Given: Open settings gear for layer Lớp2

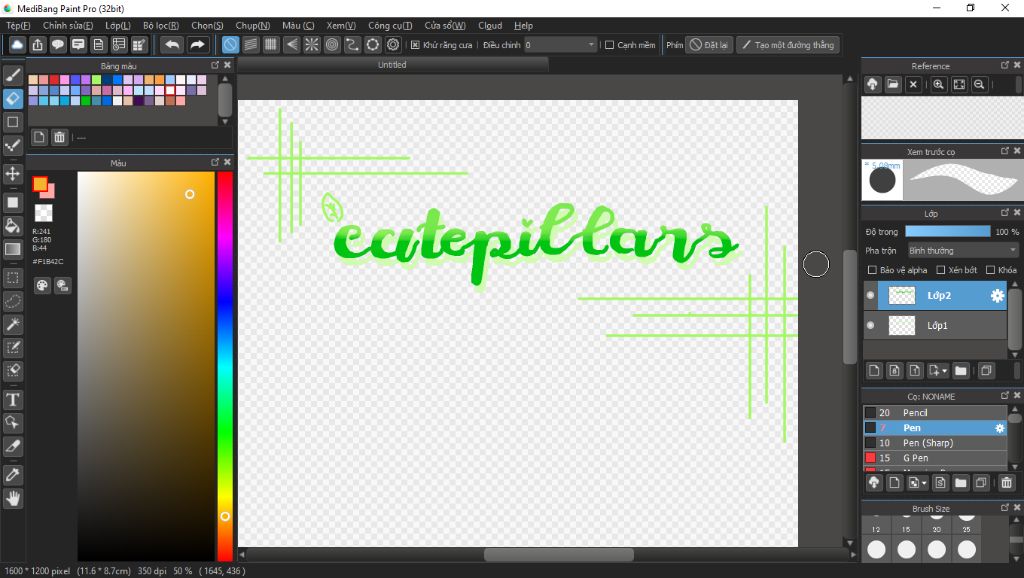Looking at the screenshot, I should pyautogui.click(x=997, y=296).
